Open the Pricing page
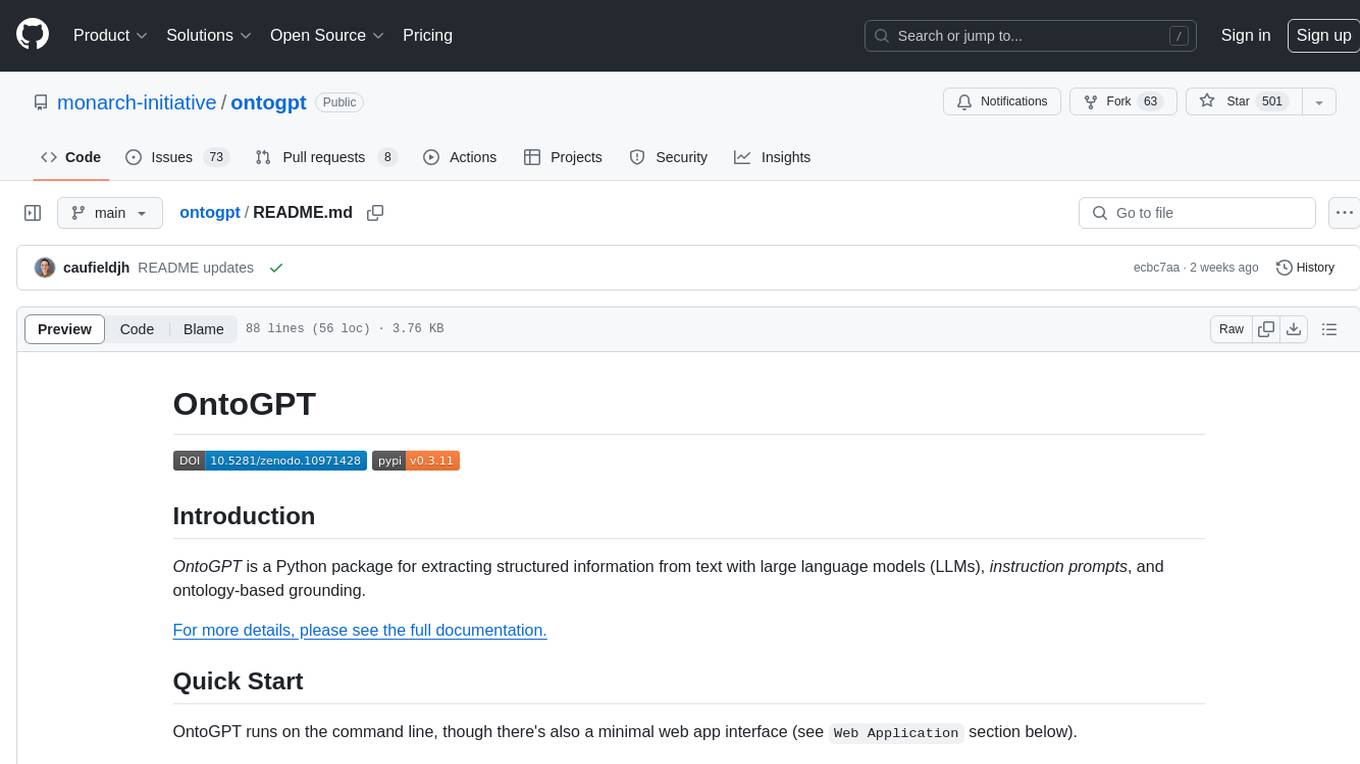Screen dimensions: 1360x764 (x=427, y=35)
